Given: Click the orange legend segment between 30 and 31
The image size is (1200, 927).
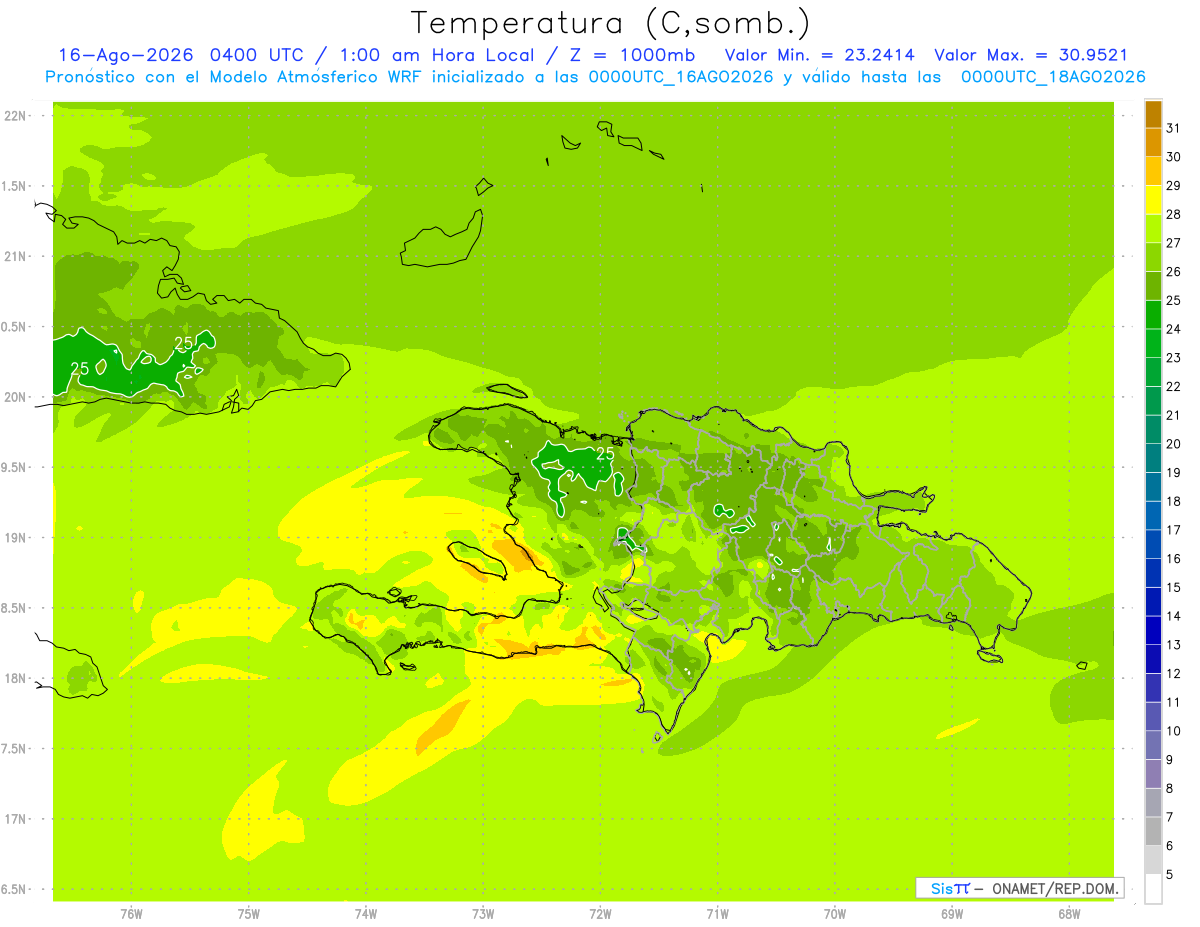Looking at the screenshot, I should click(1153, 142).
